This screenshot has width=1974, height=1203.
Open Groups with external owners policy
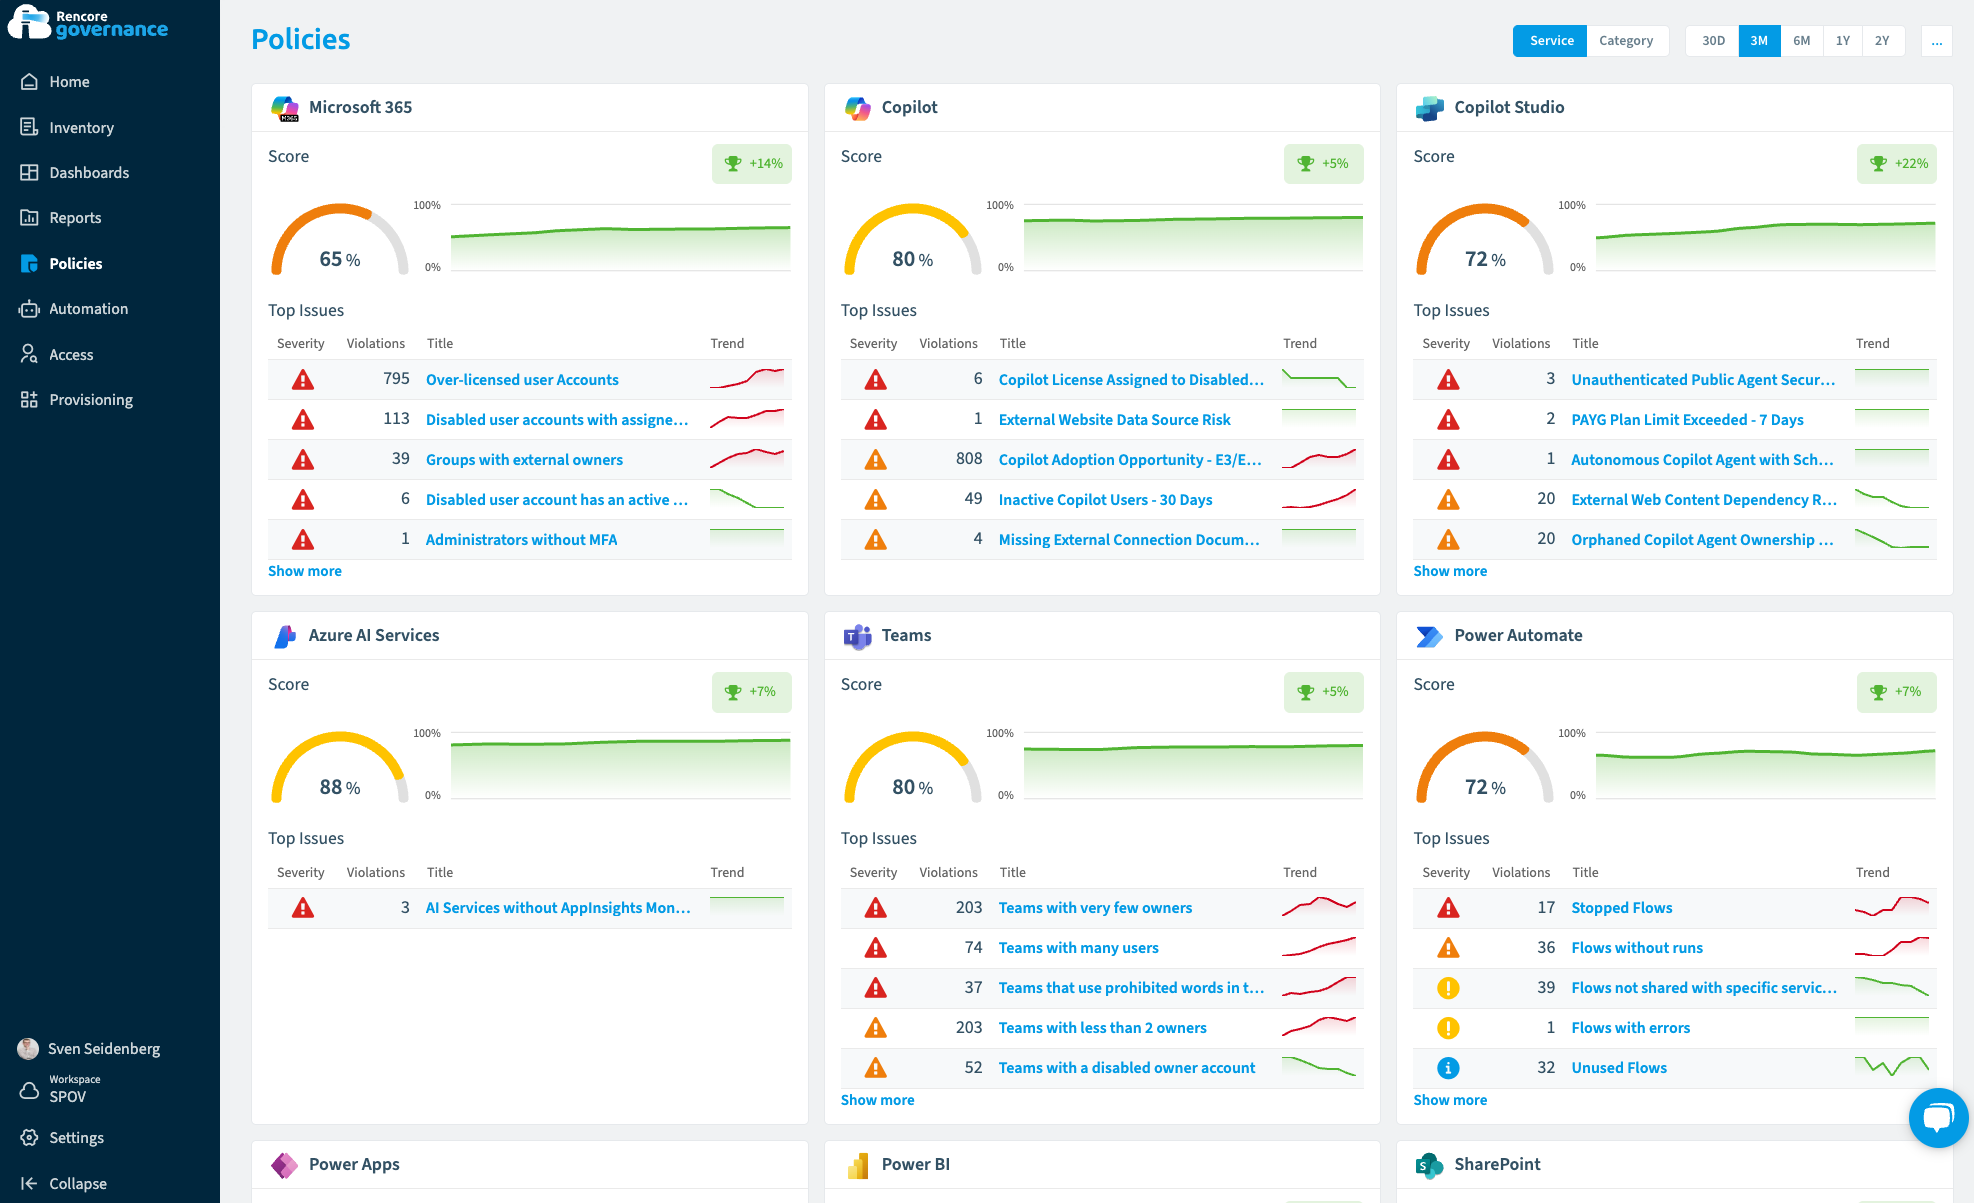tap(524, 460)
